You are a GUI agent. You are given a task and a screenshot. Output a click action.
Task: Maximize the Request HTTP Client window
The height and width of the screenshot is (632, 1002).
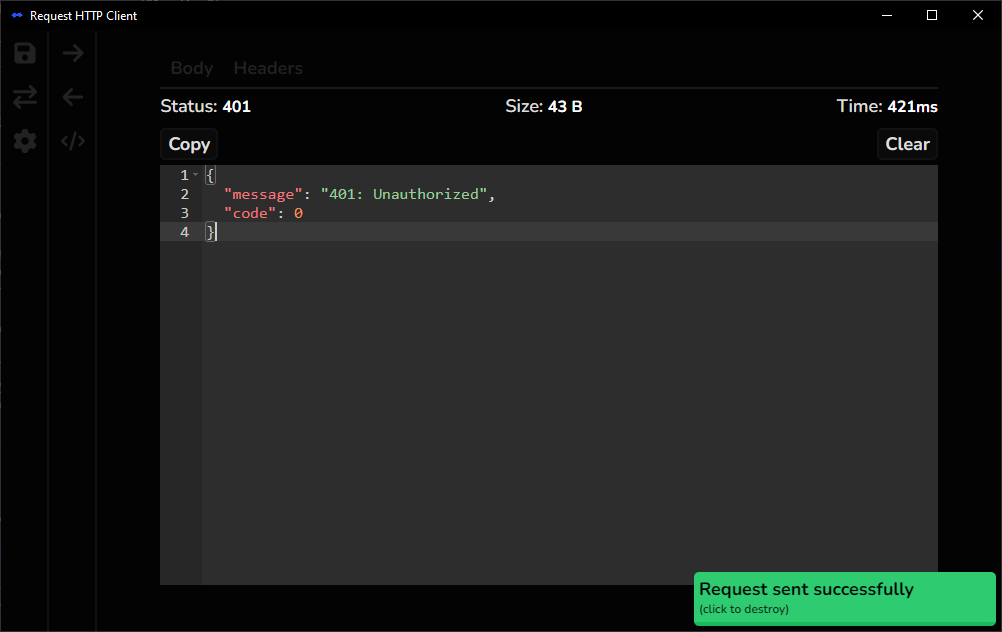pos(932,15)
